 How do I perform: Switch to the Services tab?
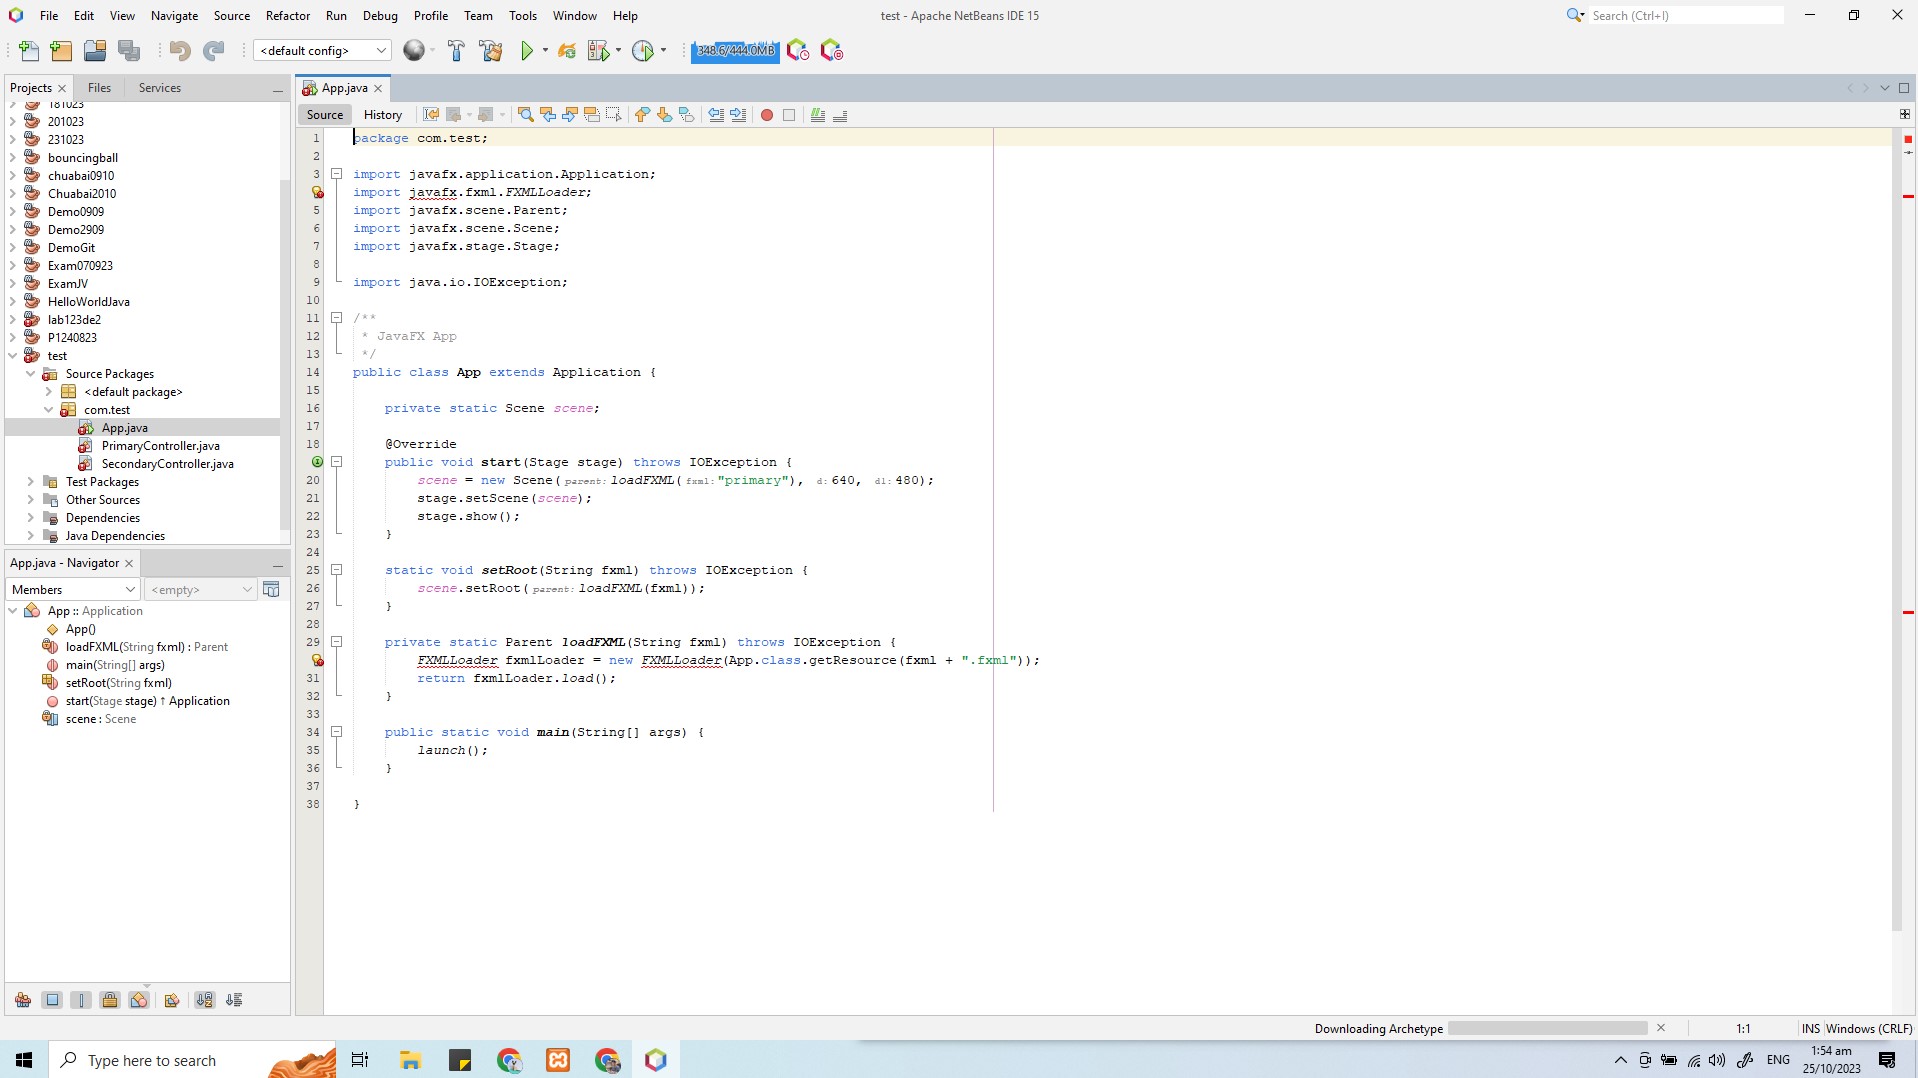coord(160,88)
